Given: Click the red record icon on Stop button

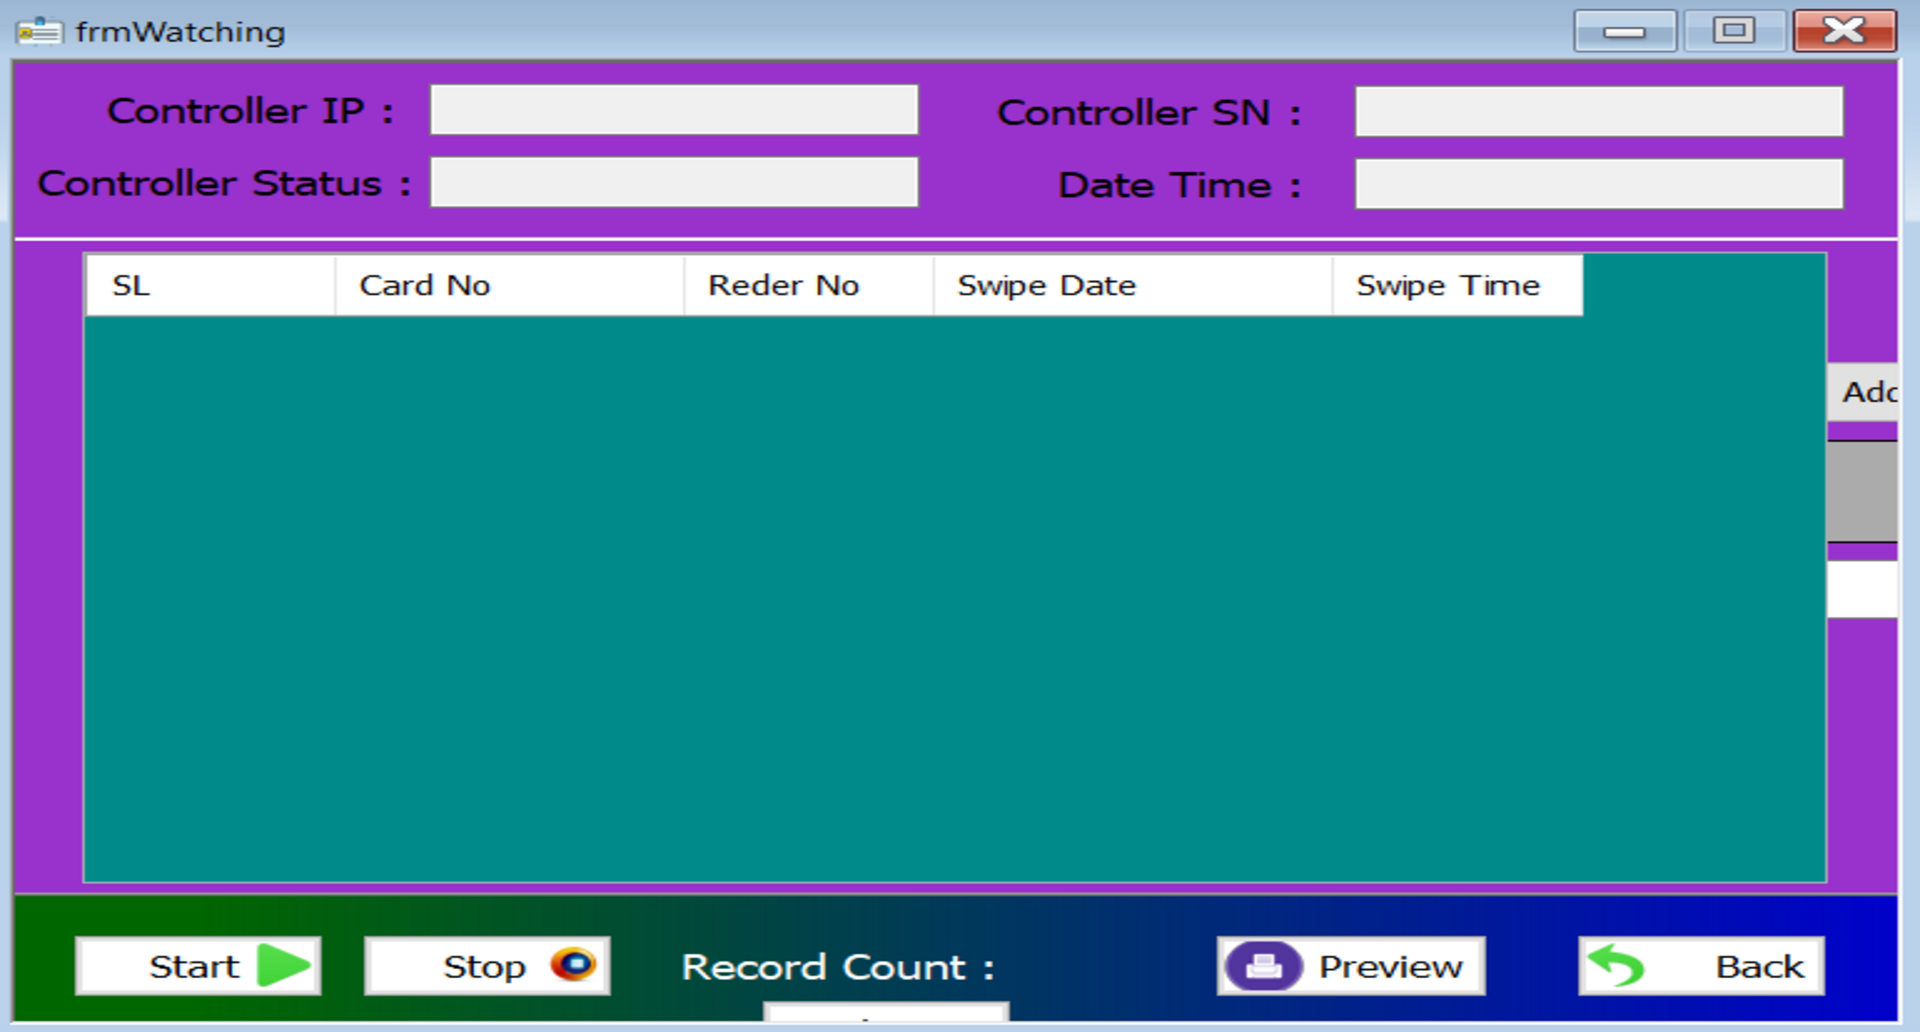Looking at the screenshot, I should (573, 965).
